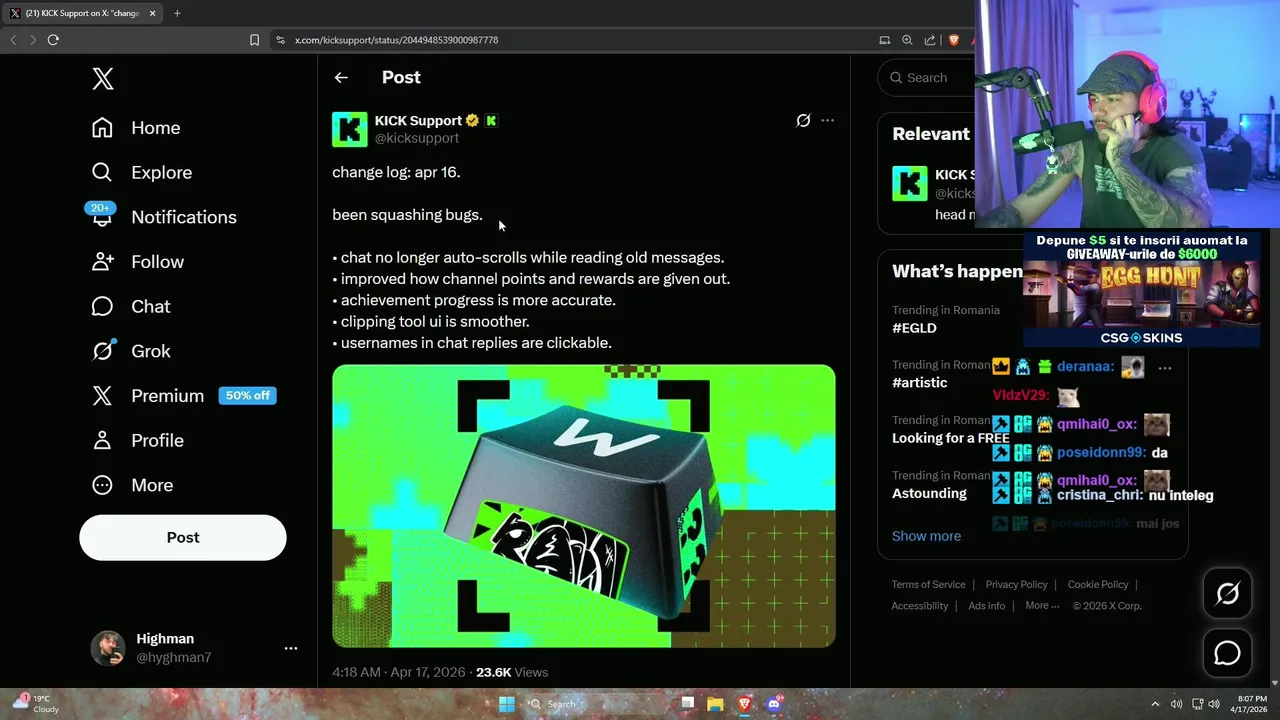This screenshot has width=1280, height=720.
Task: Click browser back arrow
Action: click(x=13, y=40)
